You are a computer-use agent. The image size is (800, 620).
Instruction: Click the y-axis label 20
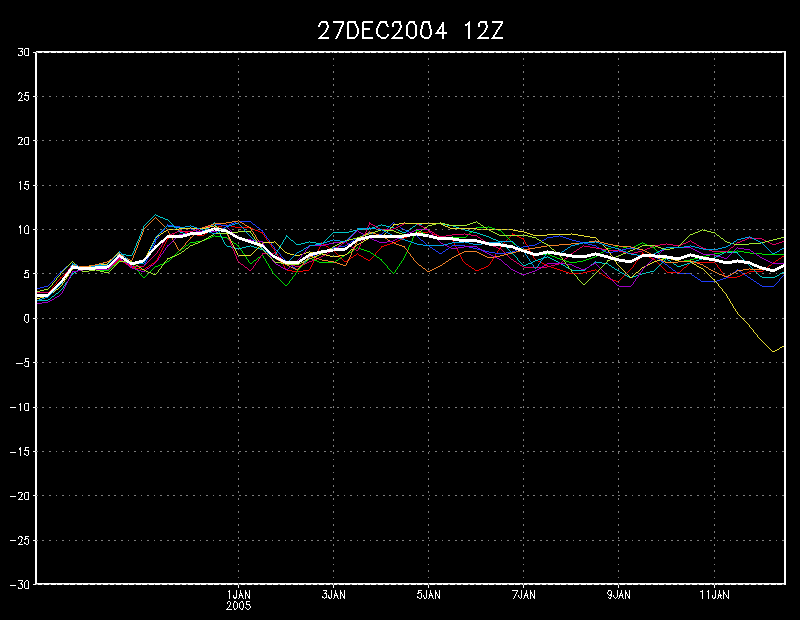point(23,141)
